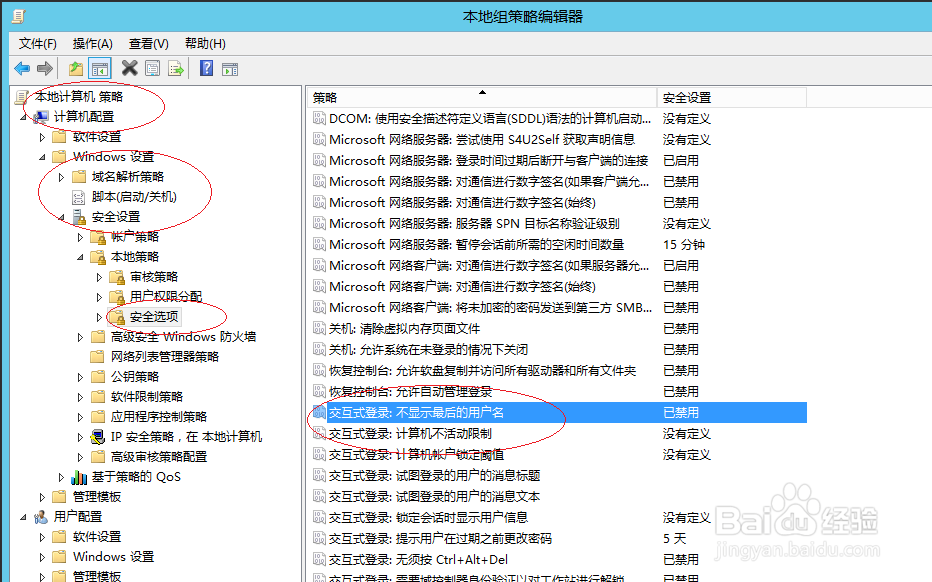The width and height of the screenshot is (932, 582).
Task: Open the 查看 menu
Action: click(147, 43)
